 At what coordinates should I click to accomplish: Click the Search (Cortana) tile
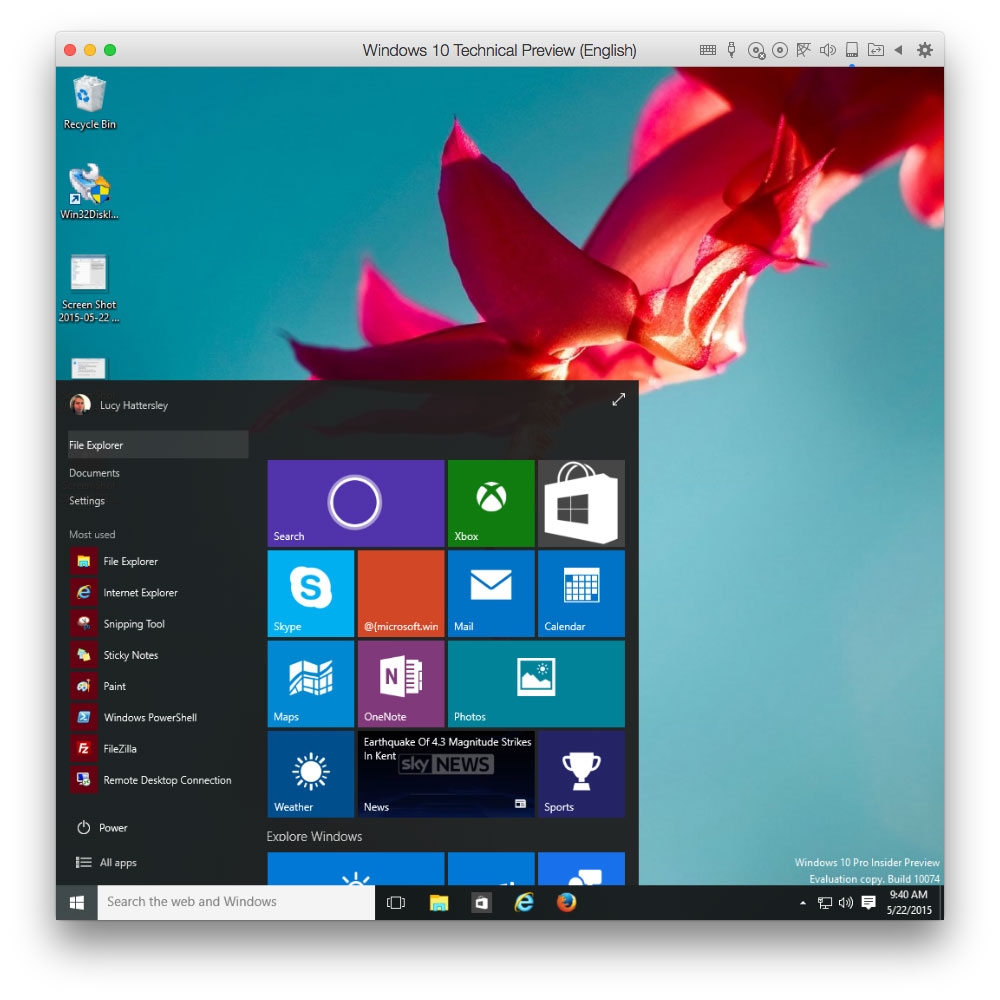coord(355,503)
